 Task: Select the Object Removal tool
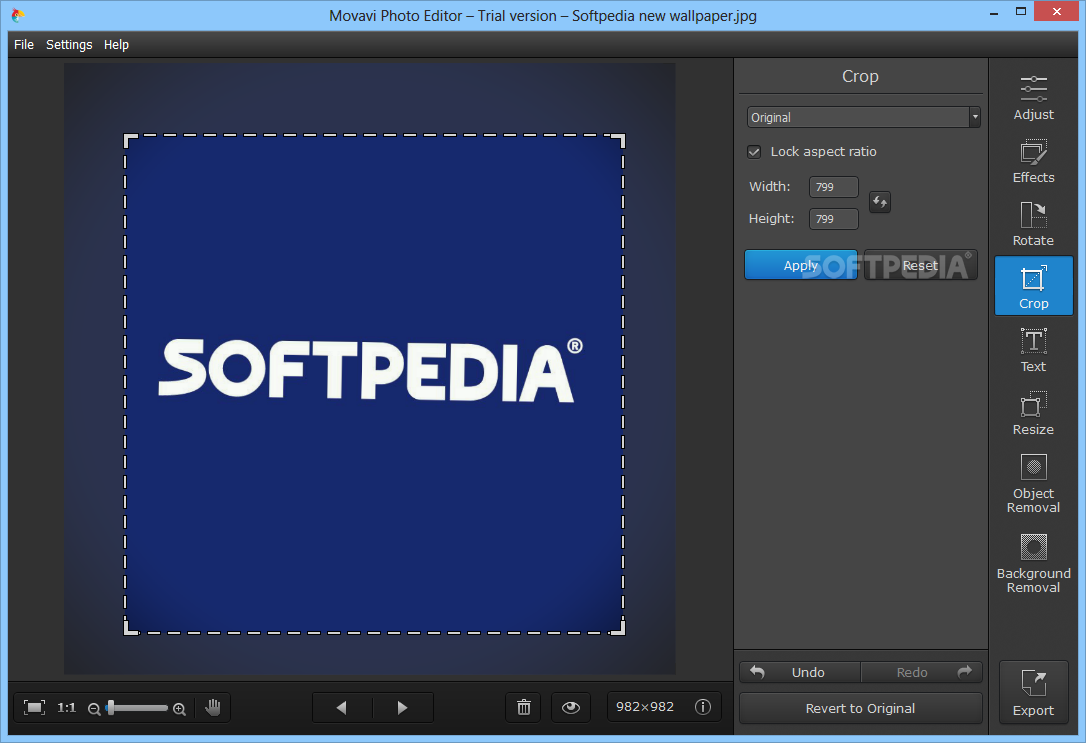(1033, 483)
